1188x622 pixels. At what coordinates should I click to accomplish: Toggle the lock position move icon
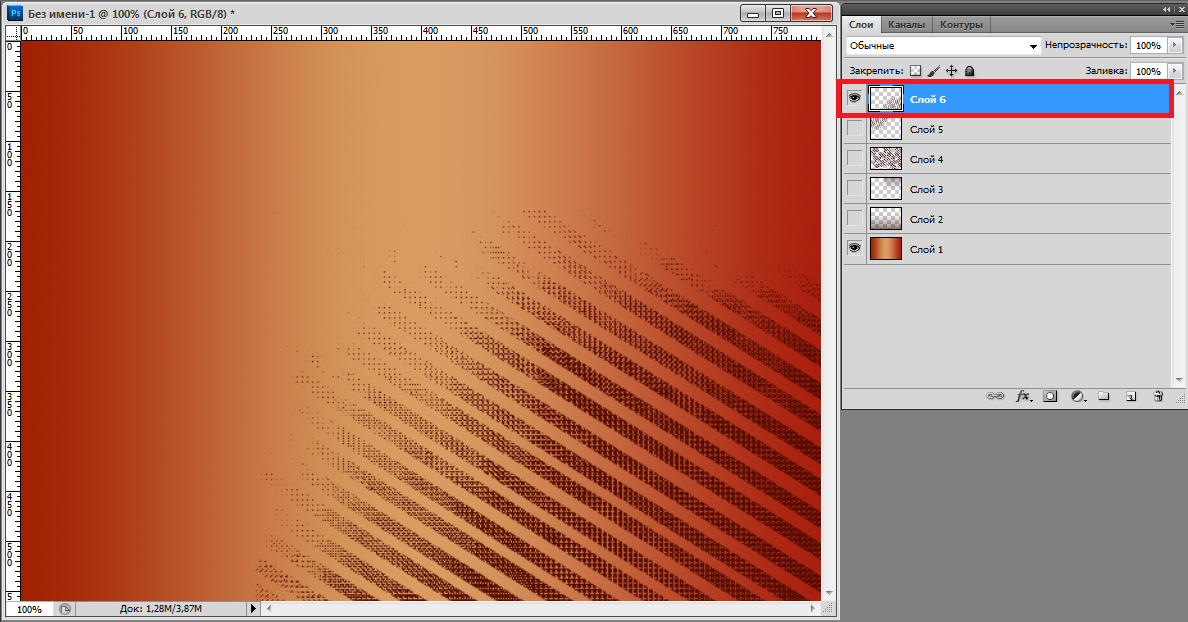(952, 70)
